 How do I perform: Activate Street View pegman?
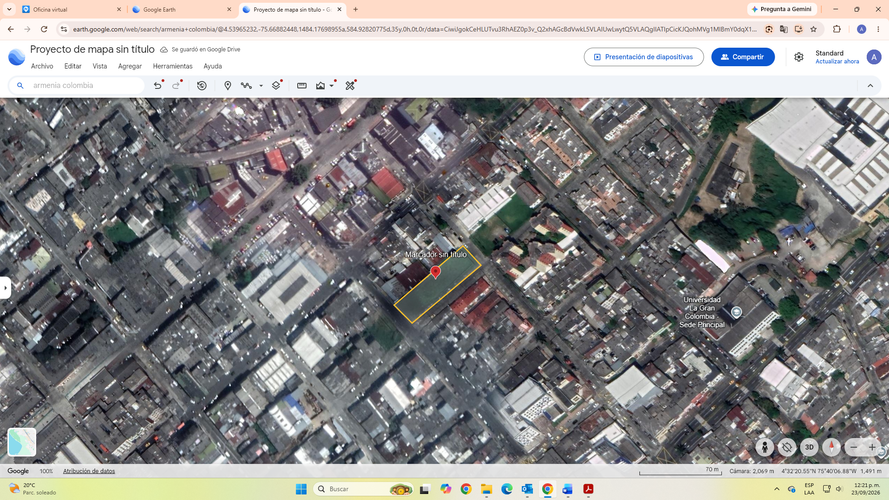point(764,447)
